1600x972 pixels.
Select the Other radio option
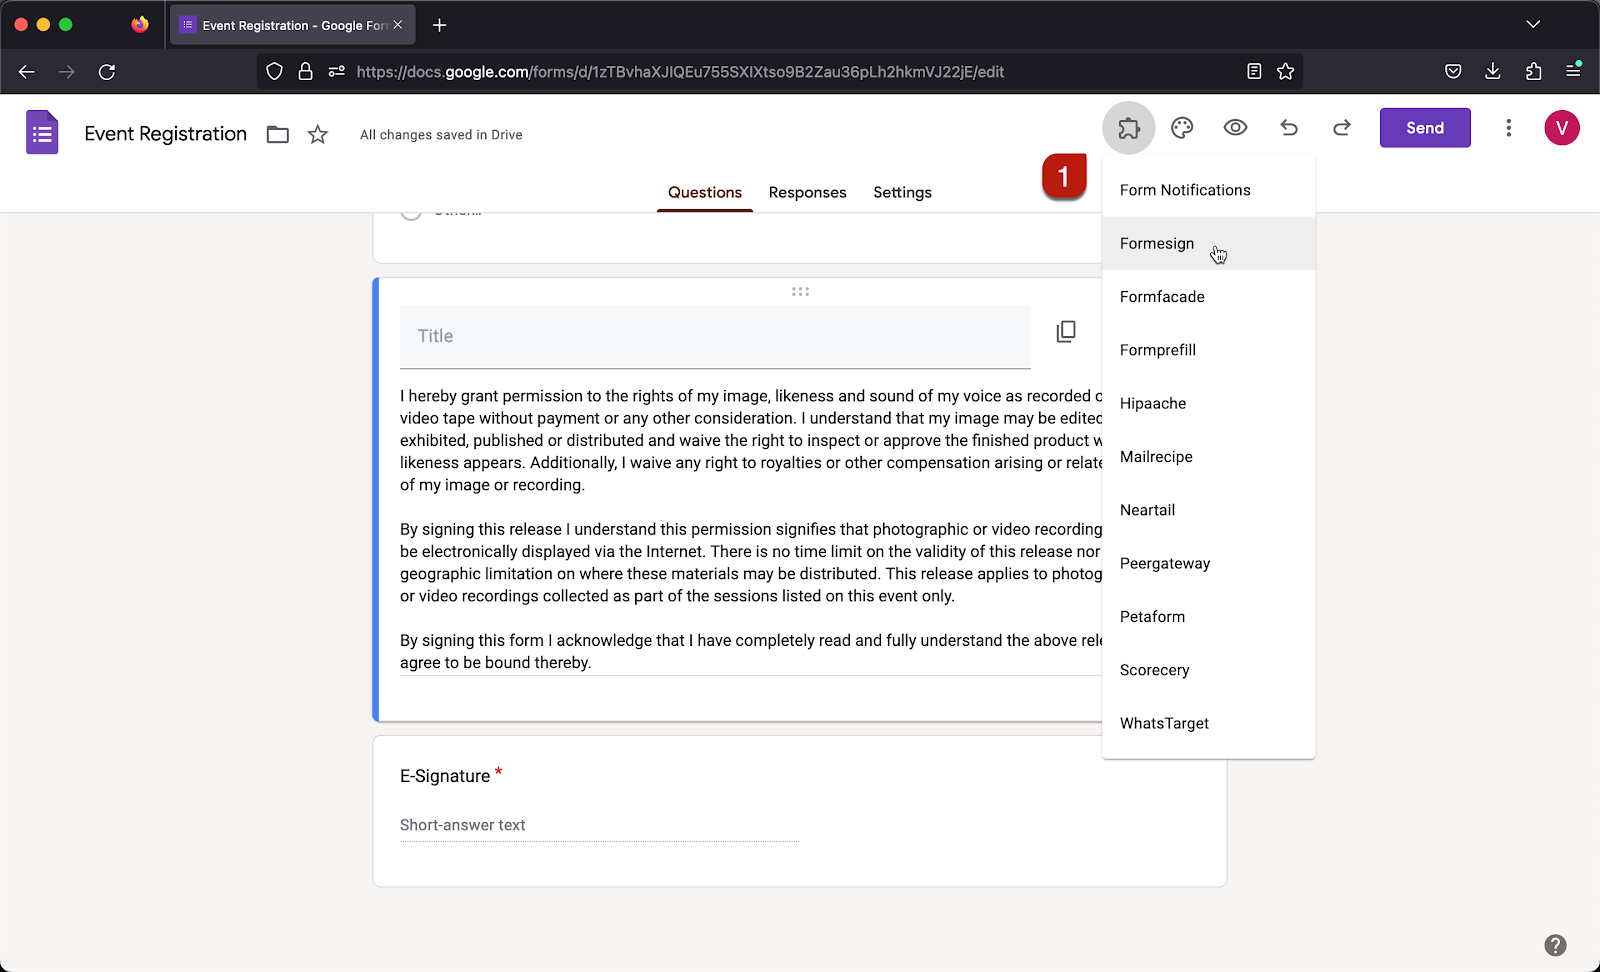[x=410, y=209]
